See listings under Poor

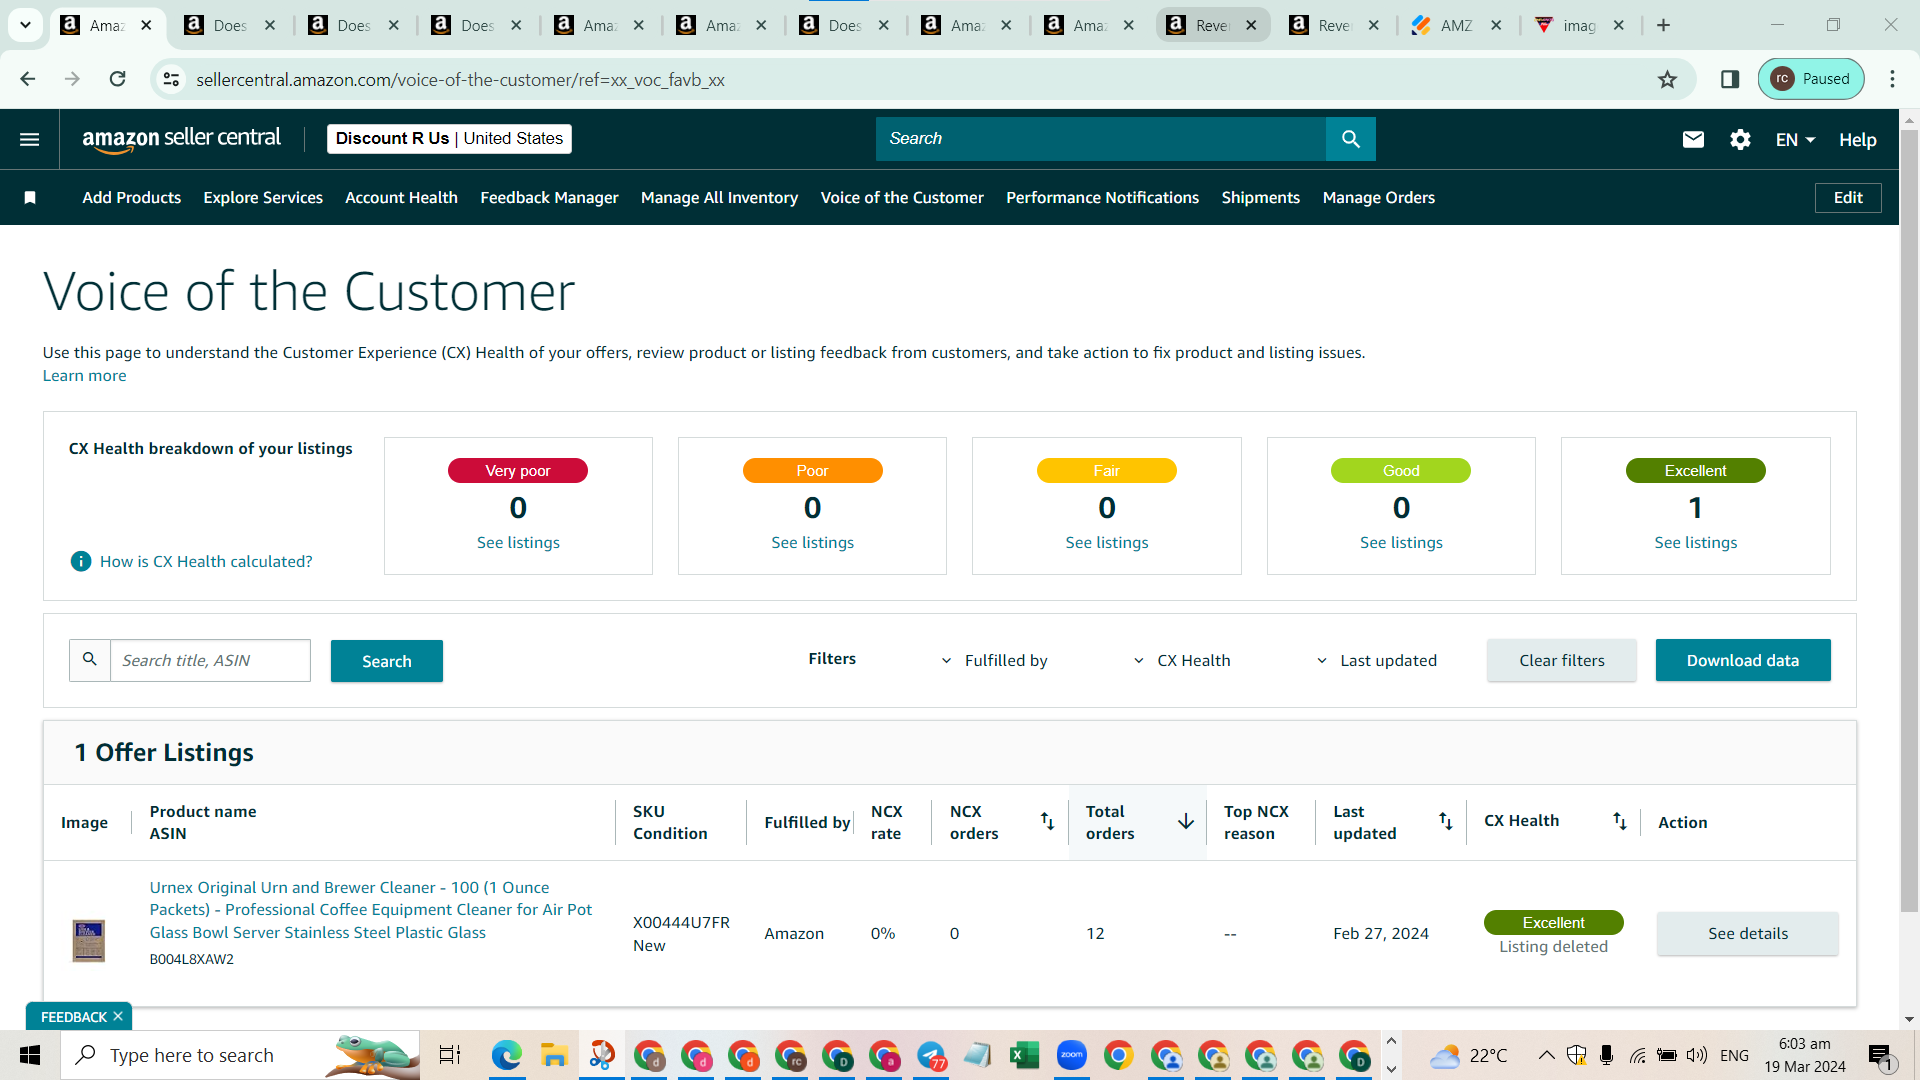812,543
